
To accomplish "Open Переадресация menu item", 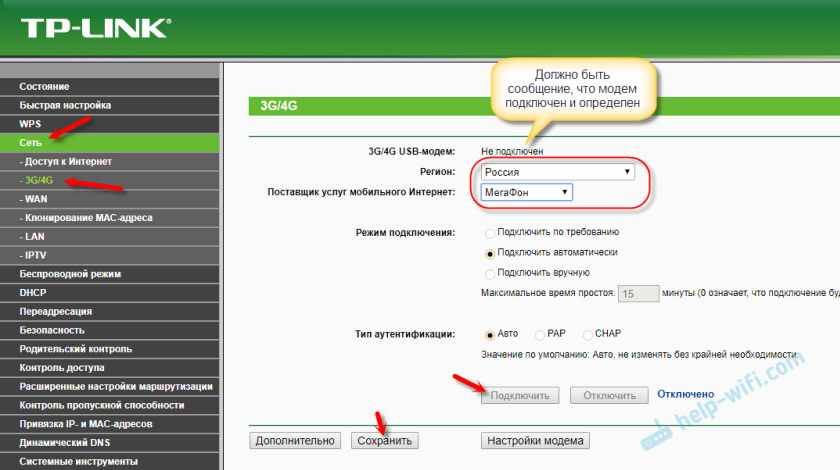I will [109, 311].
